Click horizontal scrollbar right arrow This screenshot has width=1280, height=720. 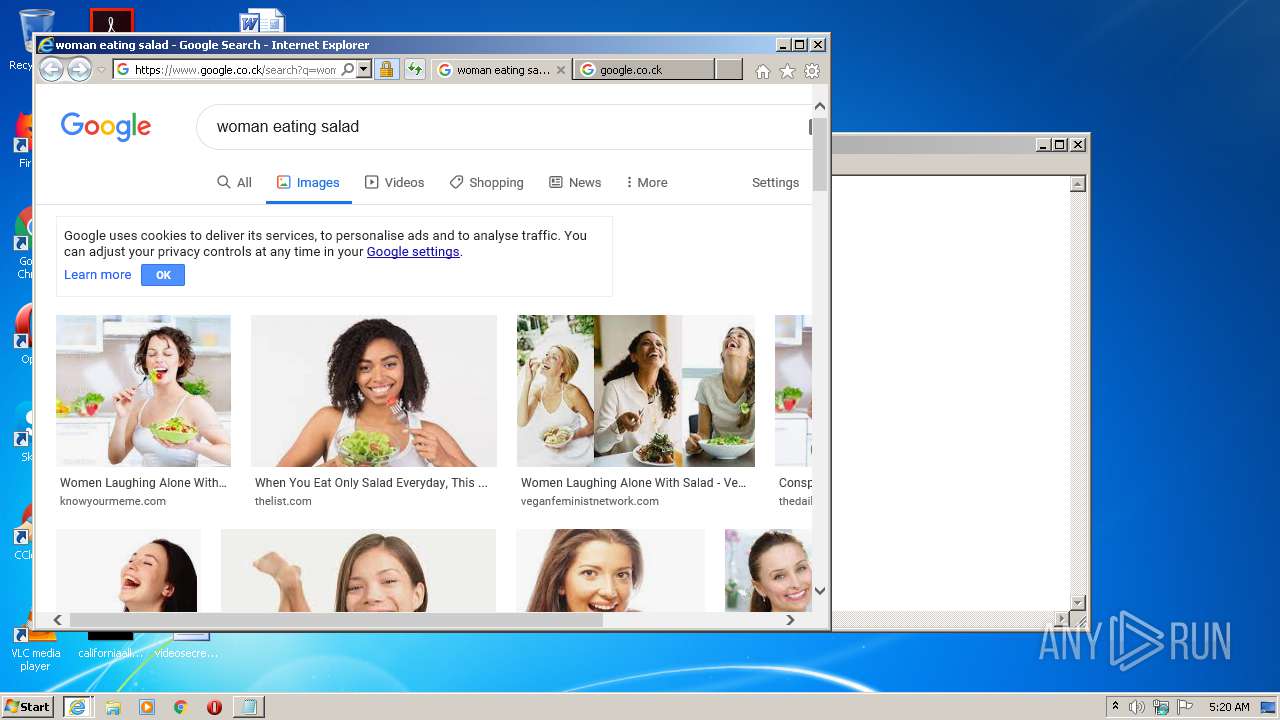(x=790, y=620)
